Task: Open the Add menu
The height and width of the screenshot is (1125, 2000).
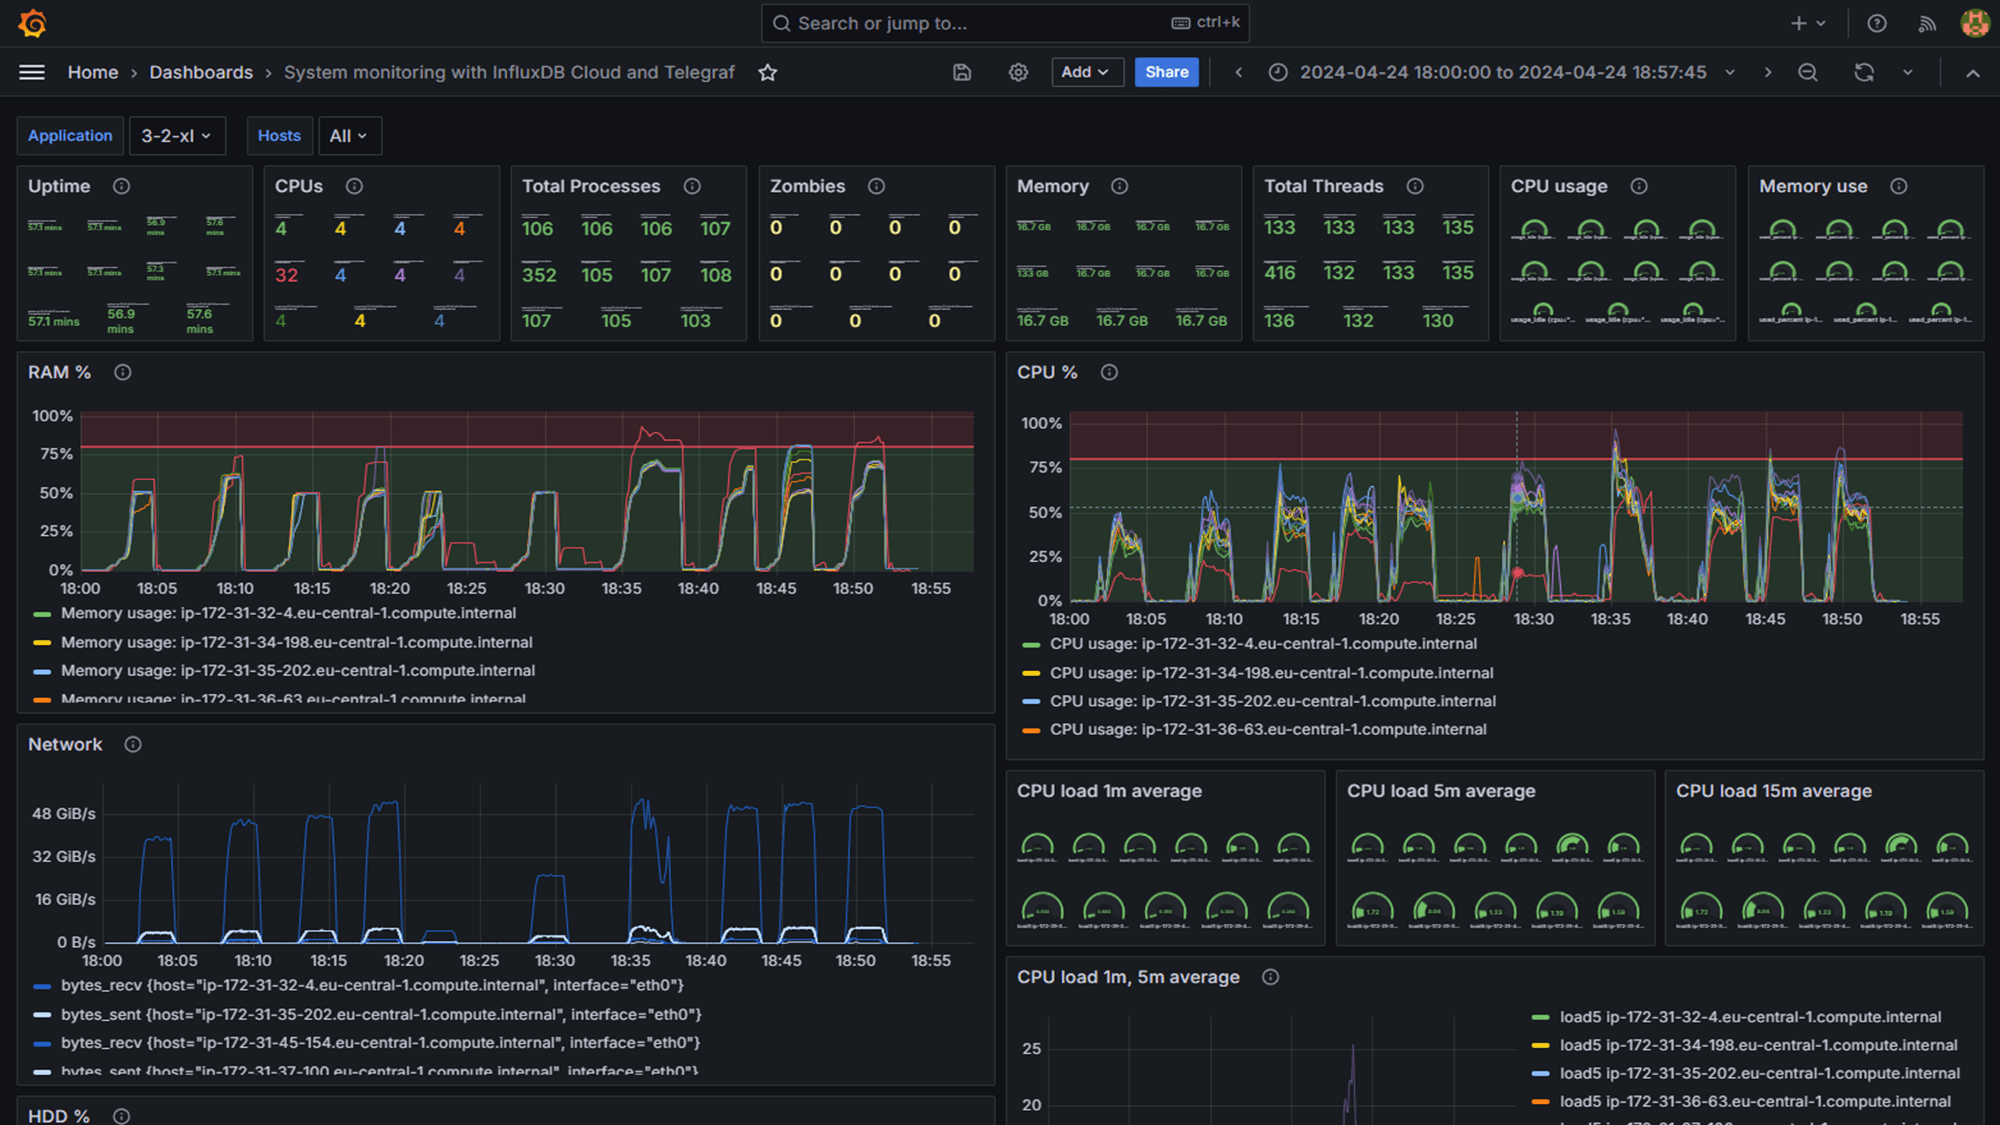Action: (x=1086, y=72)
